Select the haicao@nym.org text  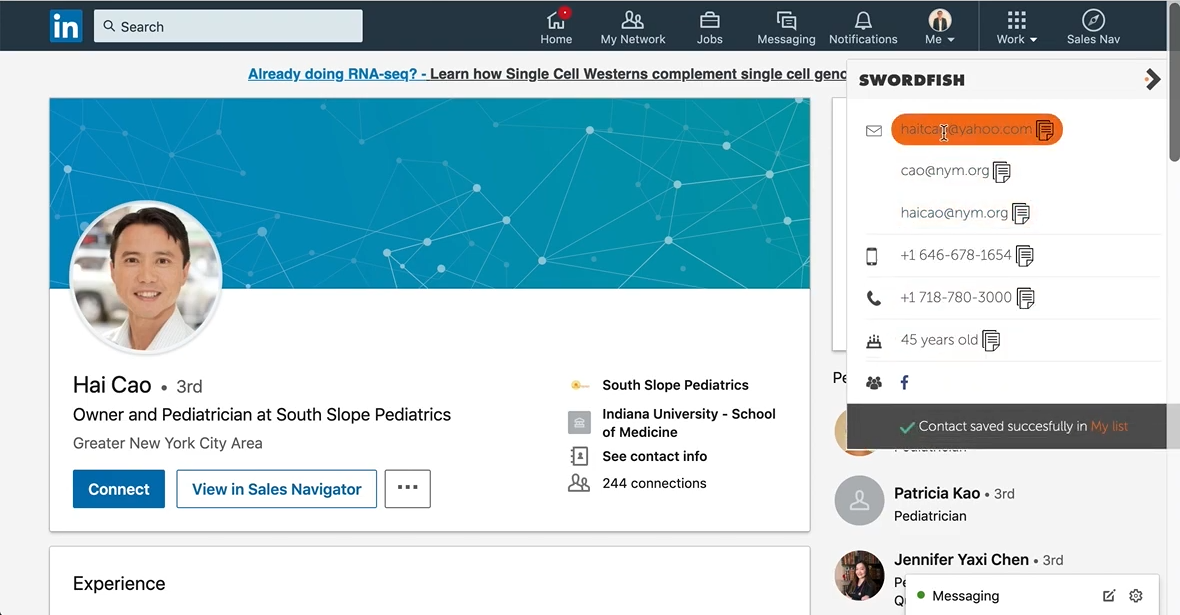click(953, 213)
